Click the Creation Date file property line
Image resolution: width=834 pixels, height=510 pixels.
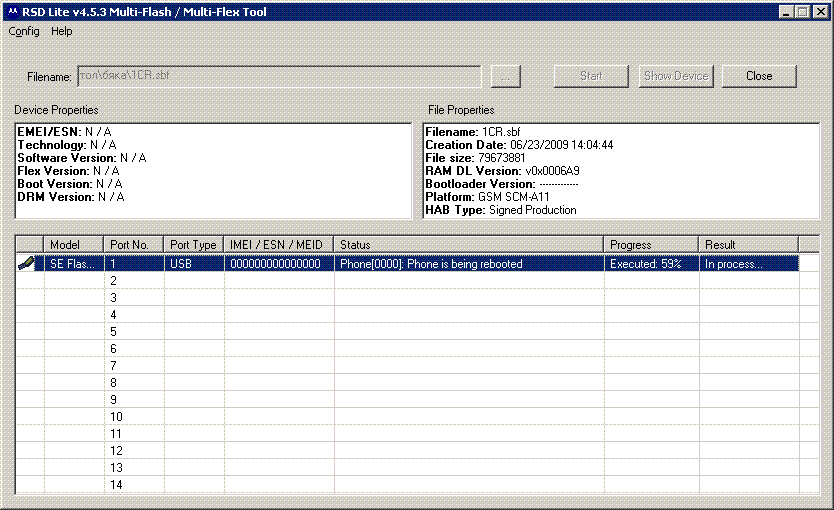coord(519,145)
